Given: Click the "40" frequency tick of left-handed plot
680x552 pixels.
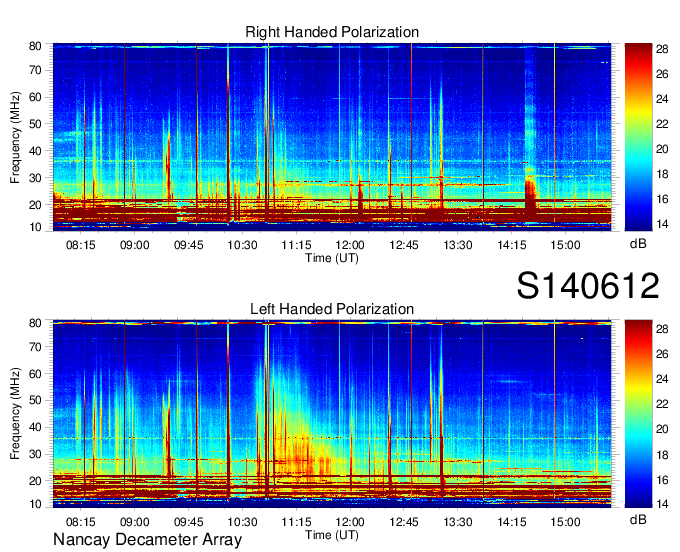Looking at the screenshot, I should pos(35,427).
